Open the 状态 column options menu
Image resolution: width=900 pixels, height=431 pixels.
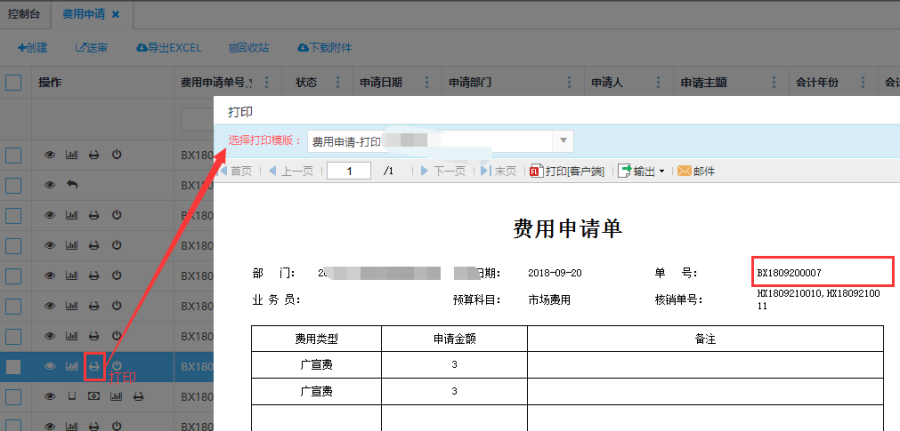[x=336, y=83]
